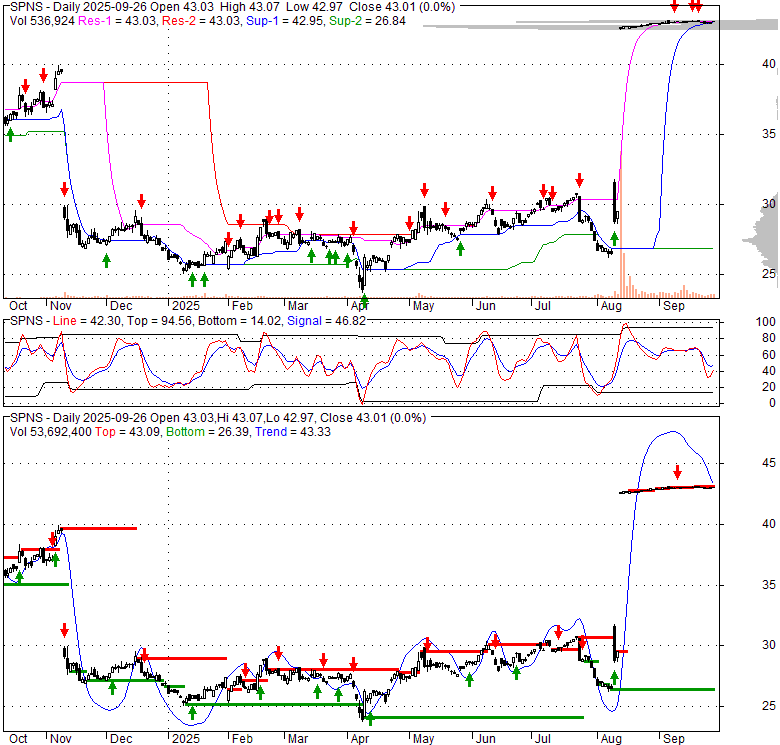
Task: Click the 'Aug' month label under bottom chart
Action: click(611, 739)
